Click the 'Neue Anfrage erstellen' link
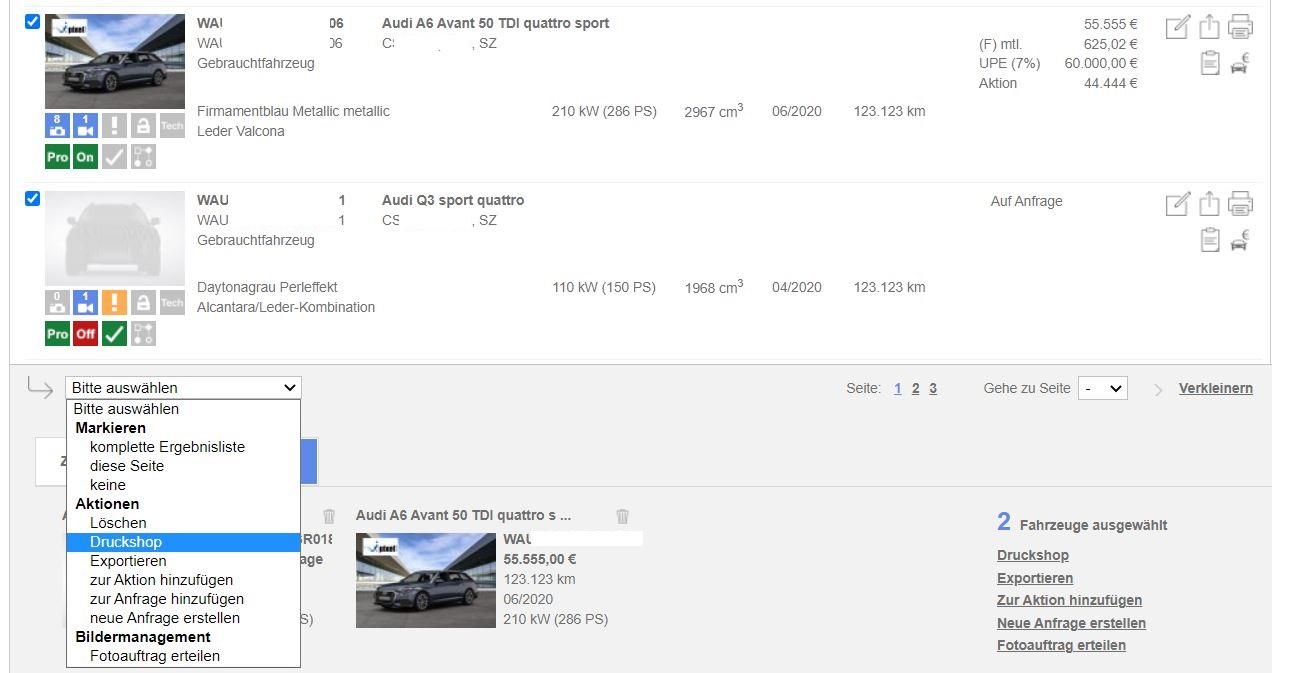This screenshot has width=1289, height=673. tap(1071, 624)
